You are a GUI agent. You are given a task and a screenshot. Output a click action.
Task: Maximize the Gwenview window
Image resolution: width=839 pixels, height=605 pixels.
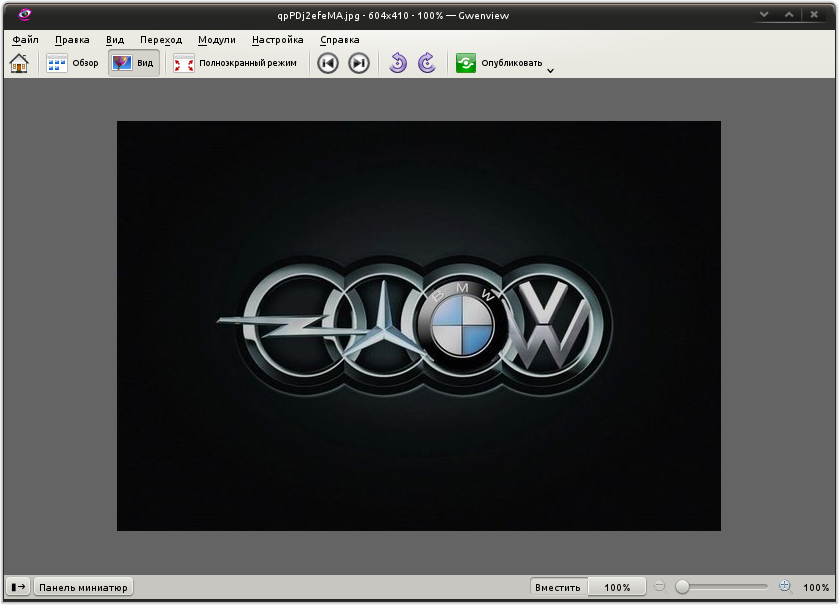pos(789,14)
